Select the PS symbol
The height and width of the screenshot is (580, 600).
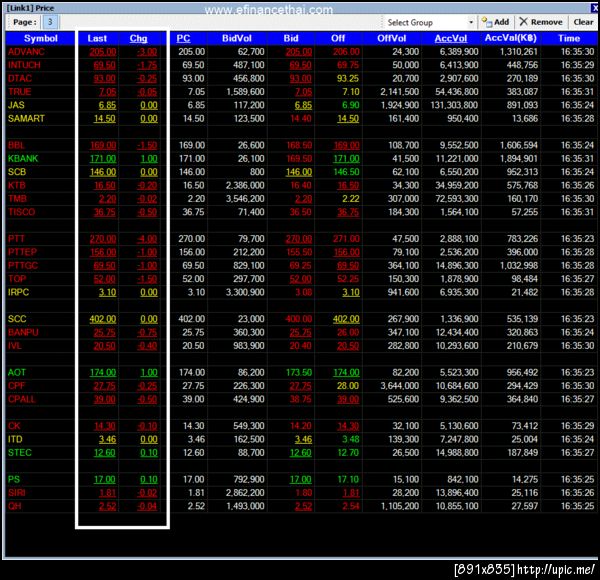tap(14, 479)
